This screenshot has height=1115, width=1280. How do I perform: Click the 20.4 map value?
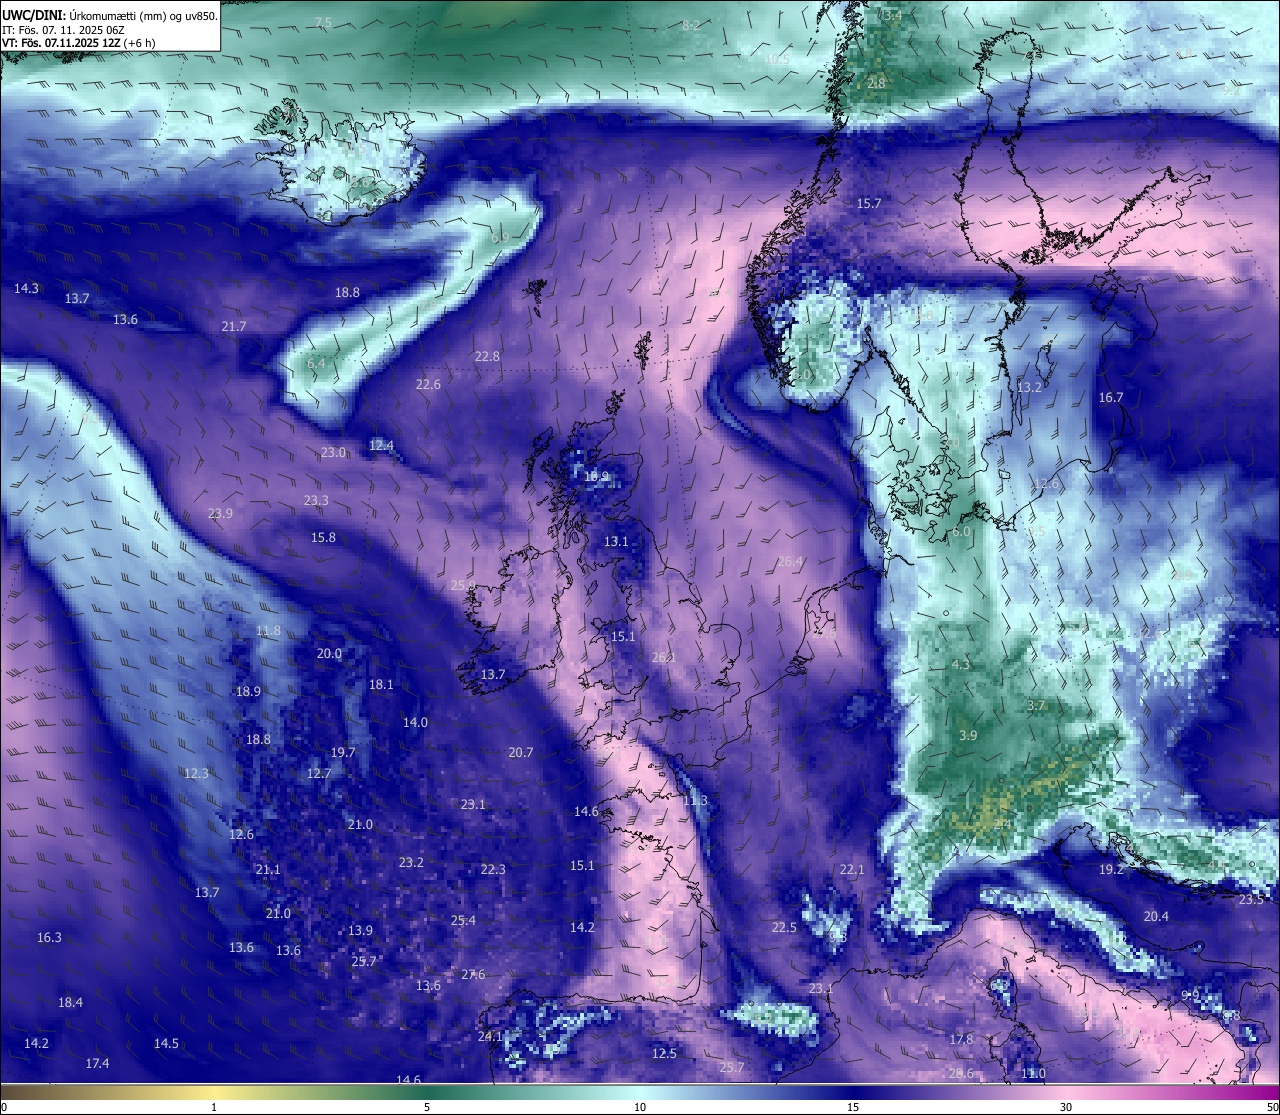click(x=1156, y=916)
